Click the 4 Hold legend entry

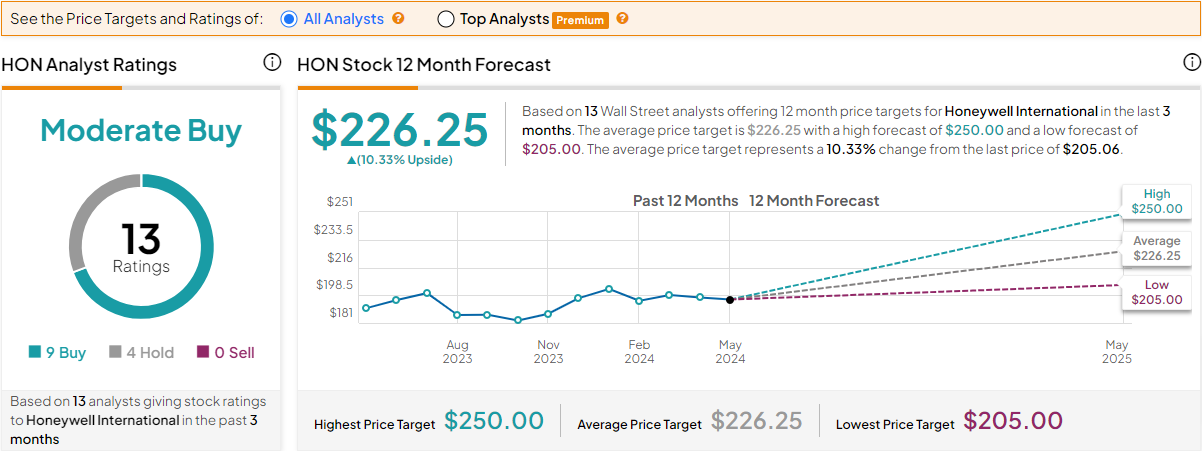[141, 352]
